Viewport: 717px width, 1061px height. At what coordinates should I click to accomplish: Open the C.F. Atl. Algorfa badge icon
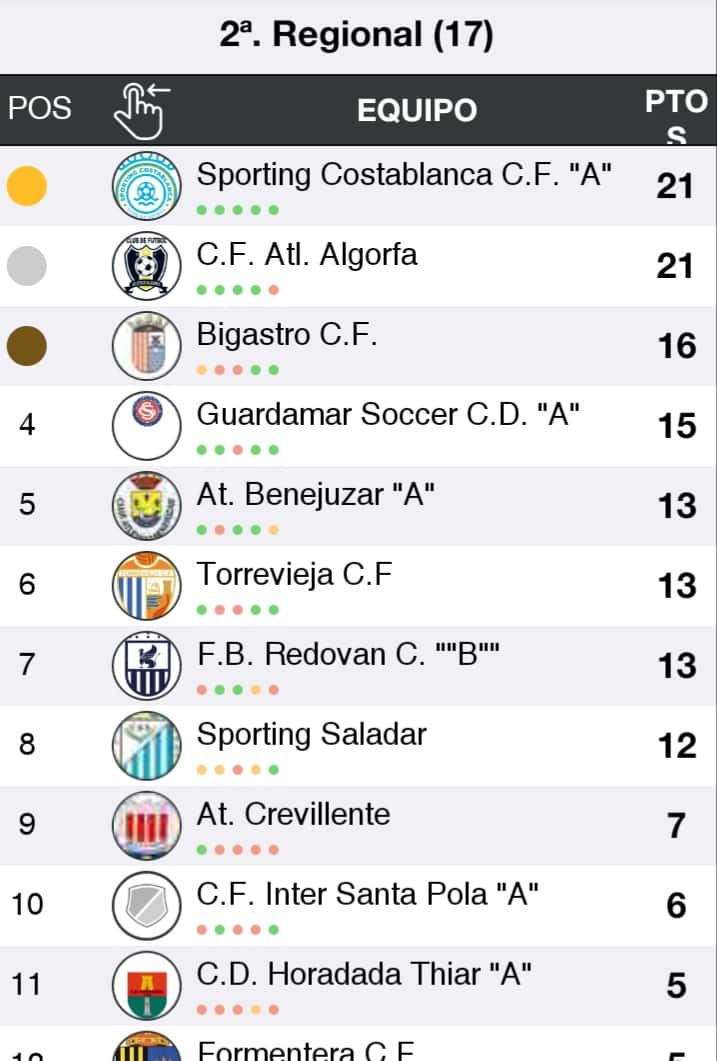click(x=147, y=266)
